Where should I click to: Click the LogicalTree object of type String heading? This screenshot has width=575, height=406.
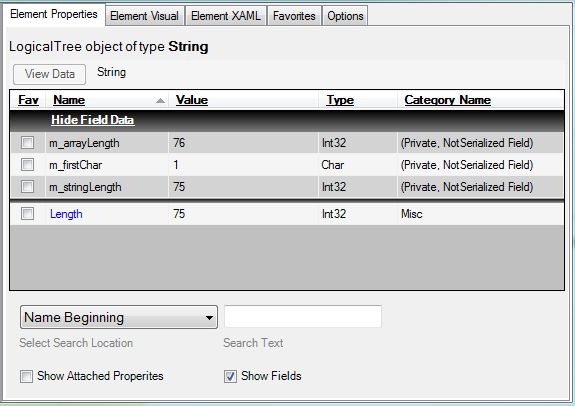tap(109, 47)
